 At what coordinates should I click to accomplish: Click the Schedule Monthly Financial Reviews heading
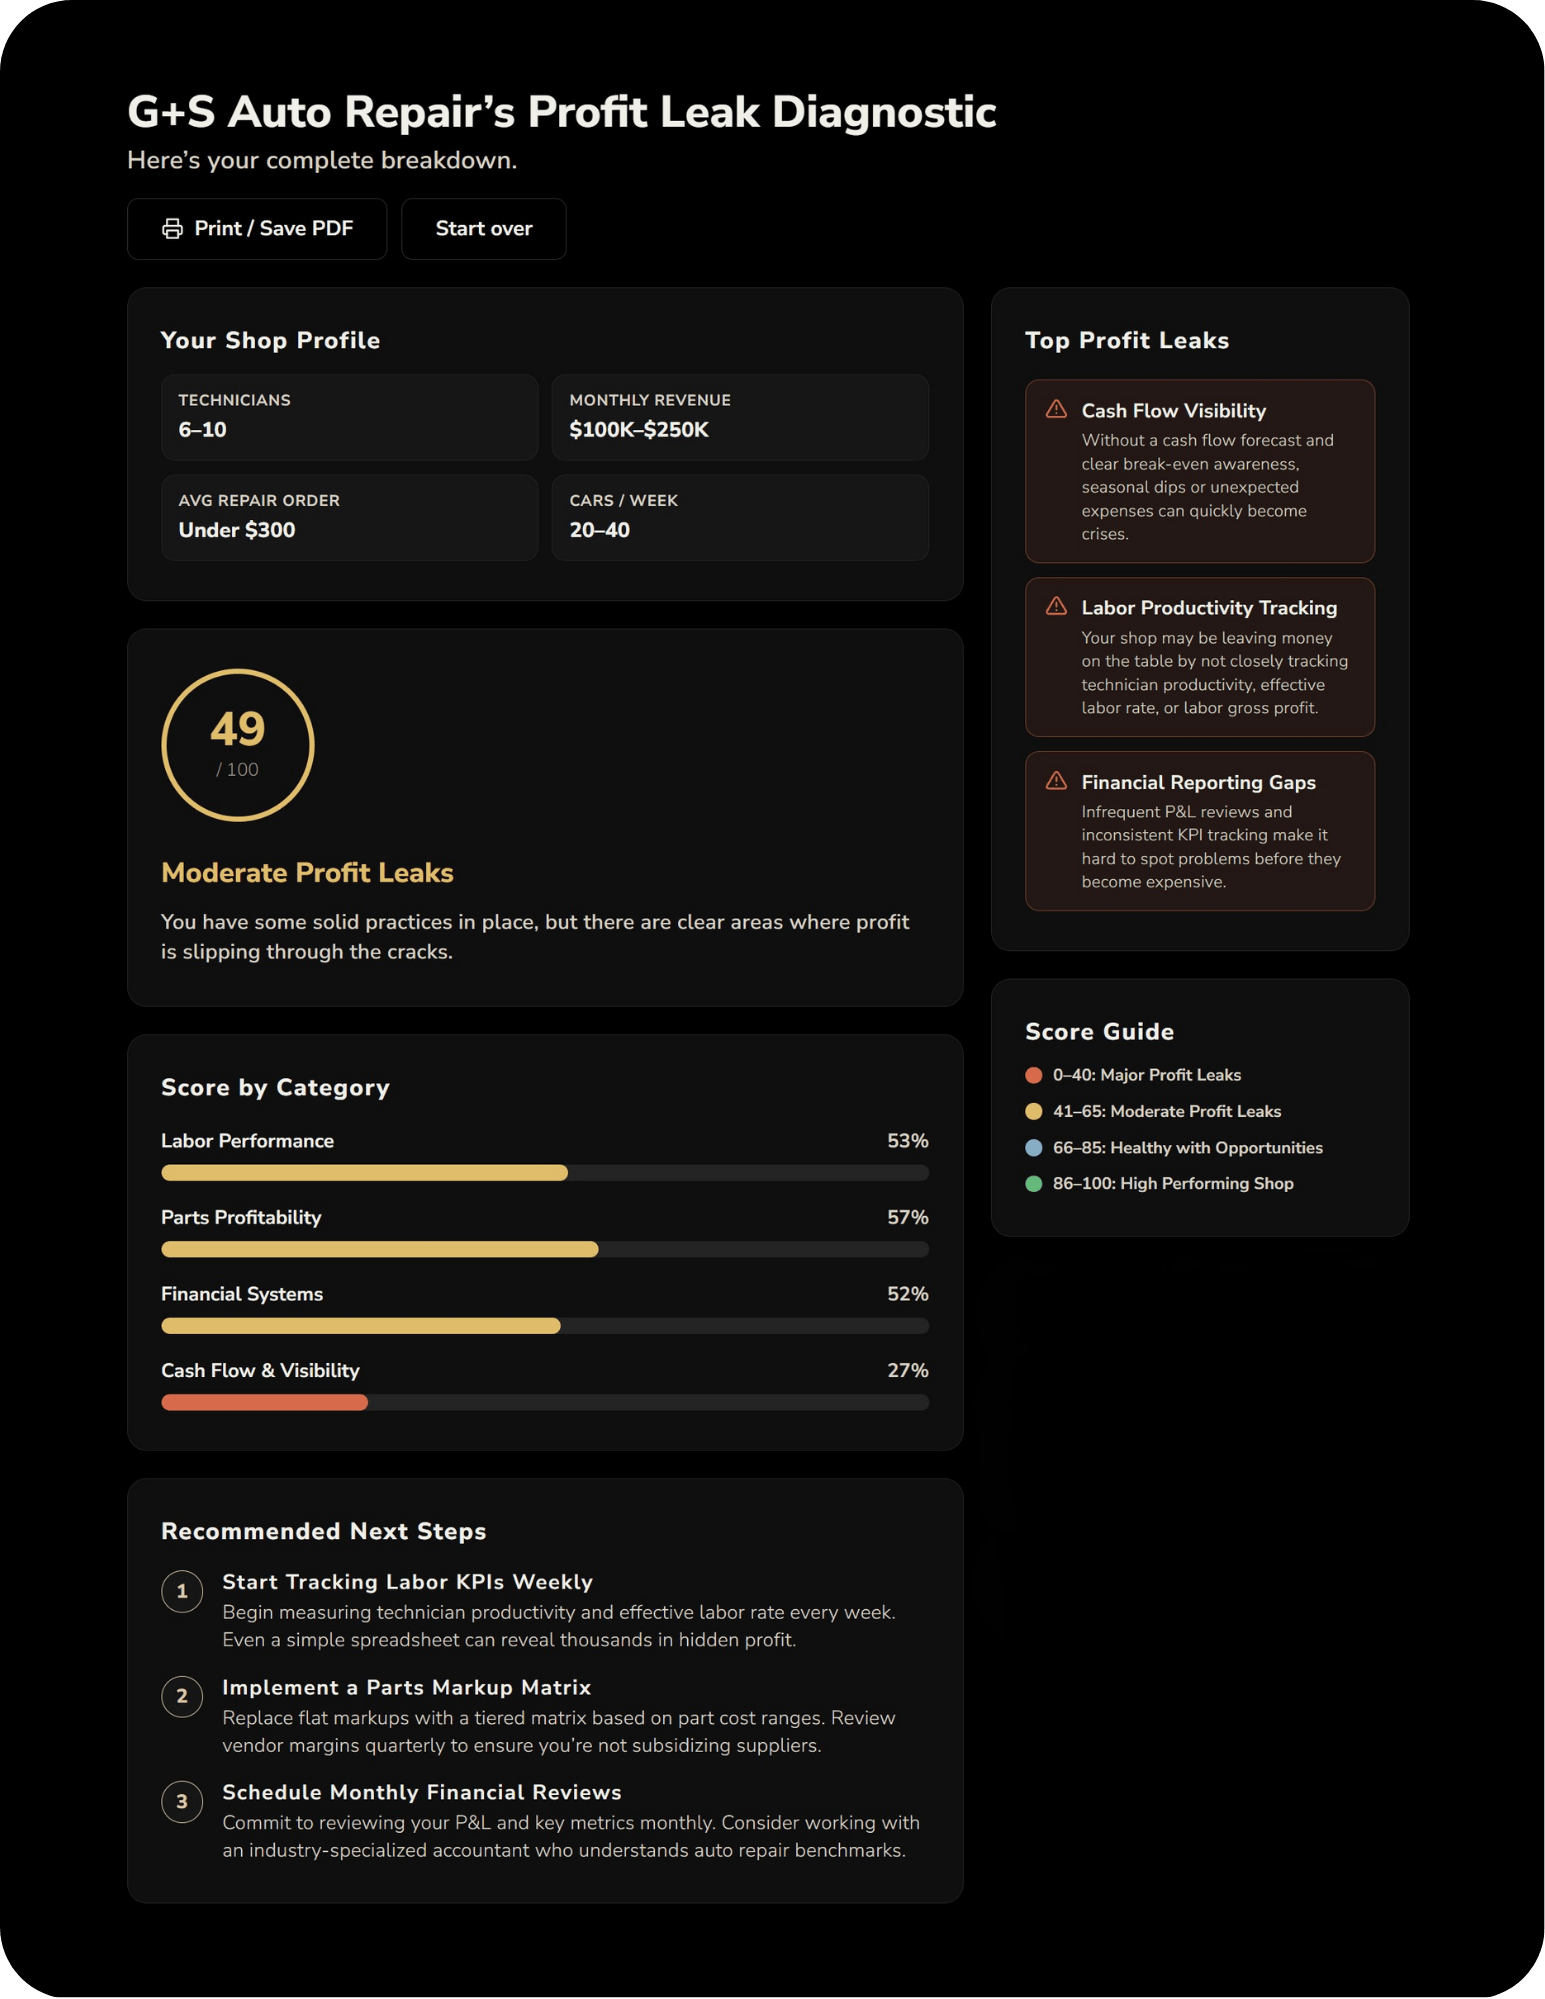click(422, 1792)
